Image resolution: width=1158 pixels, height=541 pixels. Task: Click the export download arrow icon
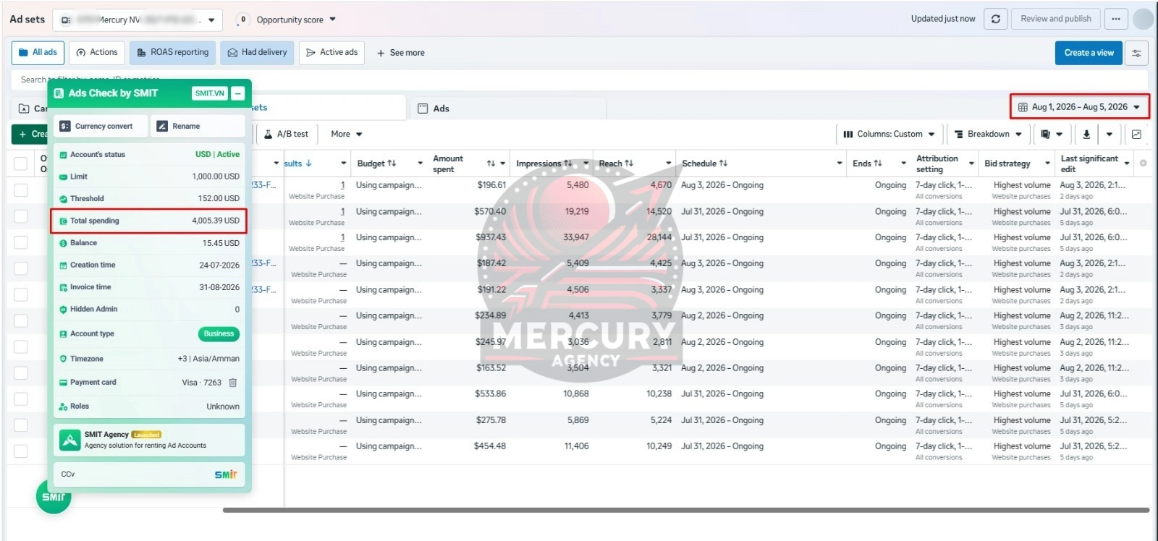pyautogui.click(x=1086, y=134)
